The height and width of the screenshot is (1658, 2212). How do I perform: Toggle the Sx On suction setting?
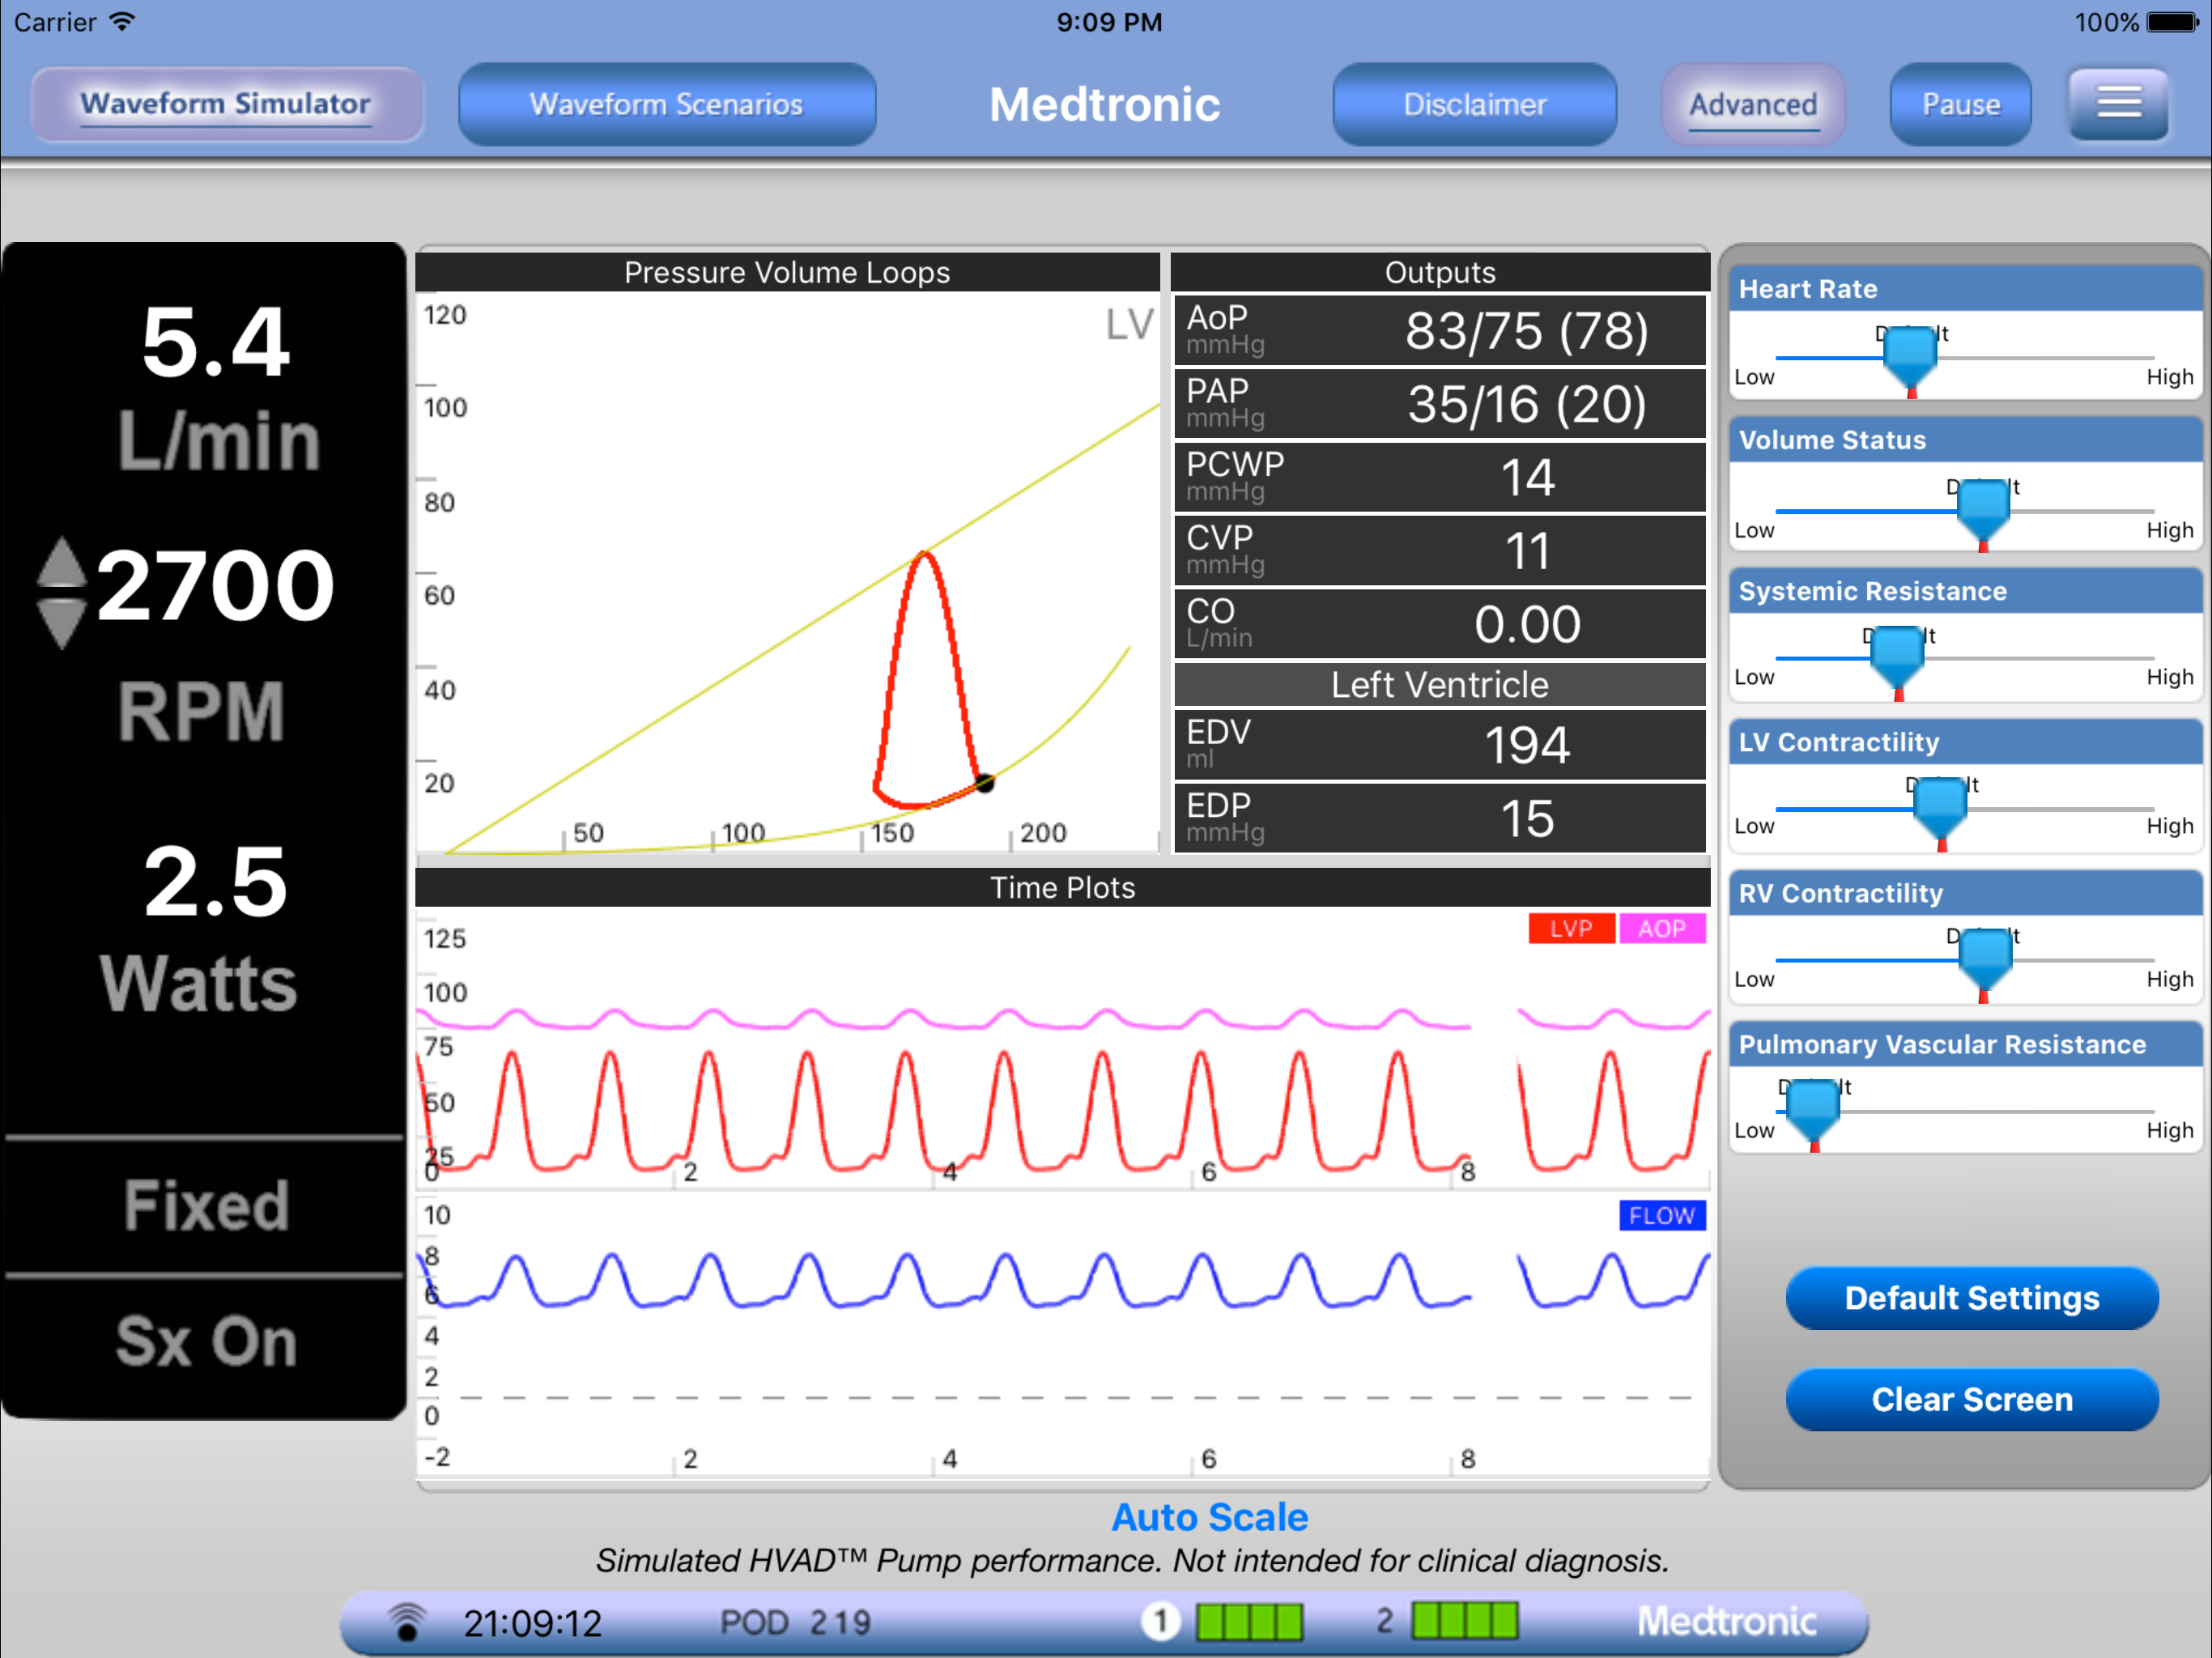pos(205,1341)
